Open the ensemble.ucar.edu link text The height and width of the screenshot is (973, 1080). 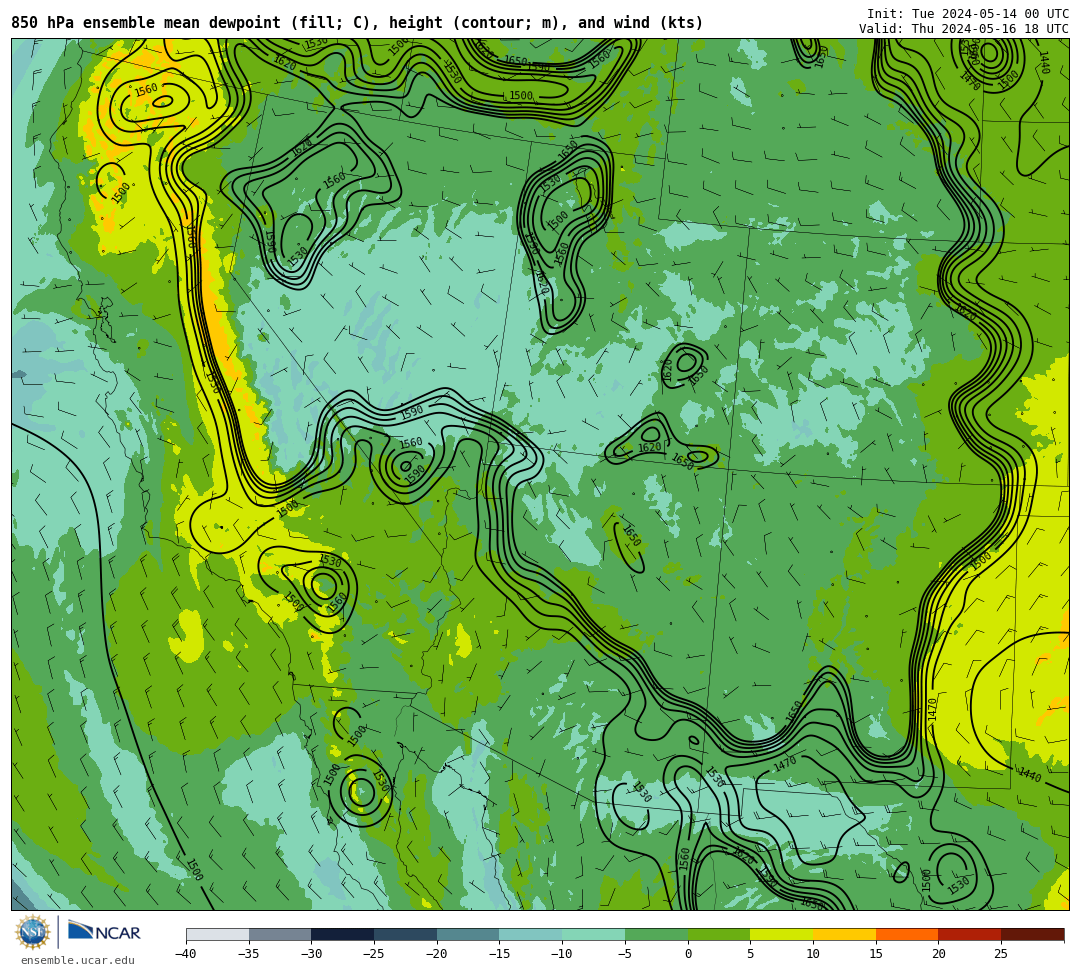[78, 960]
